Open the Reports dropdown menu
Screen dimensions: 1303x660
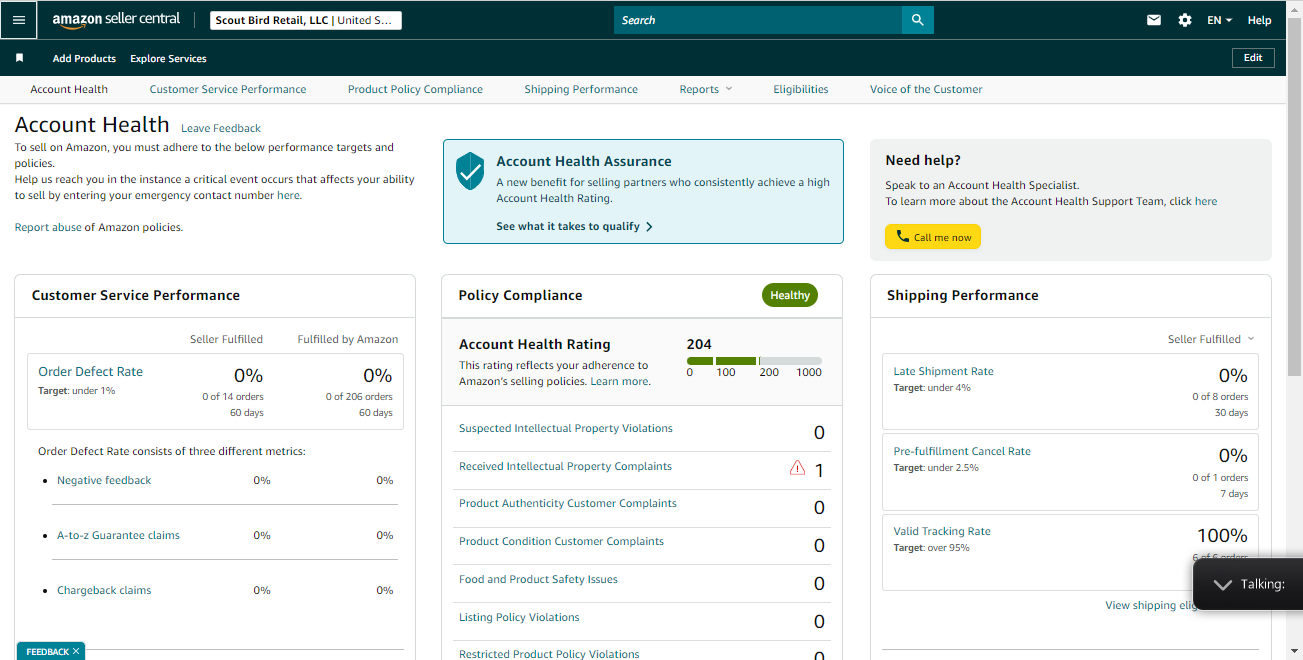click(706, 89)
